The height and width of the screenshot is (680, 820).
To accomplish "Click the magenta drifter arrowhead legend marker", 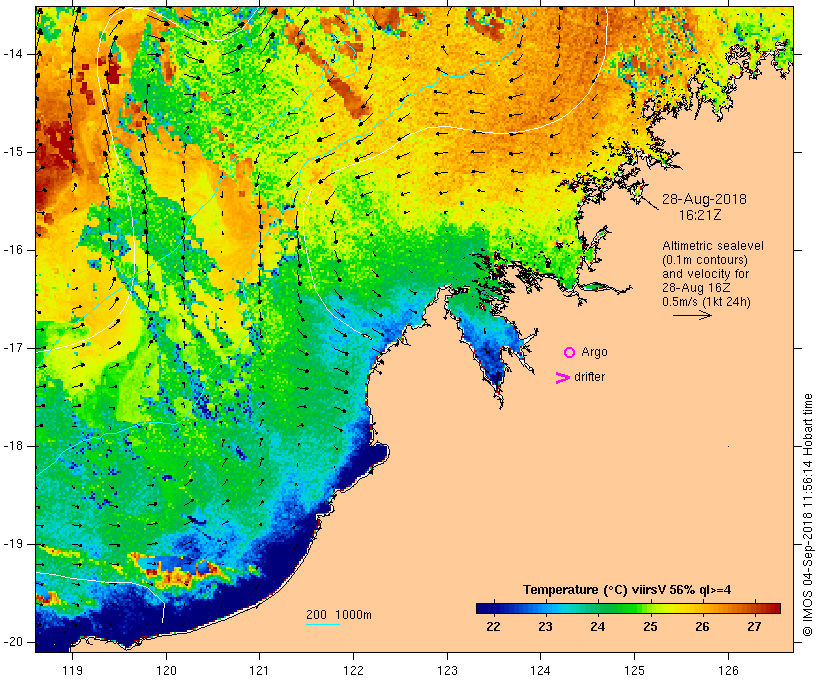I will point(562,378).
